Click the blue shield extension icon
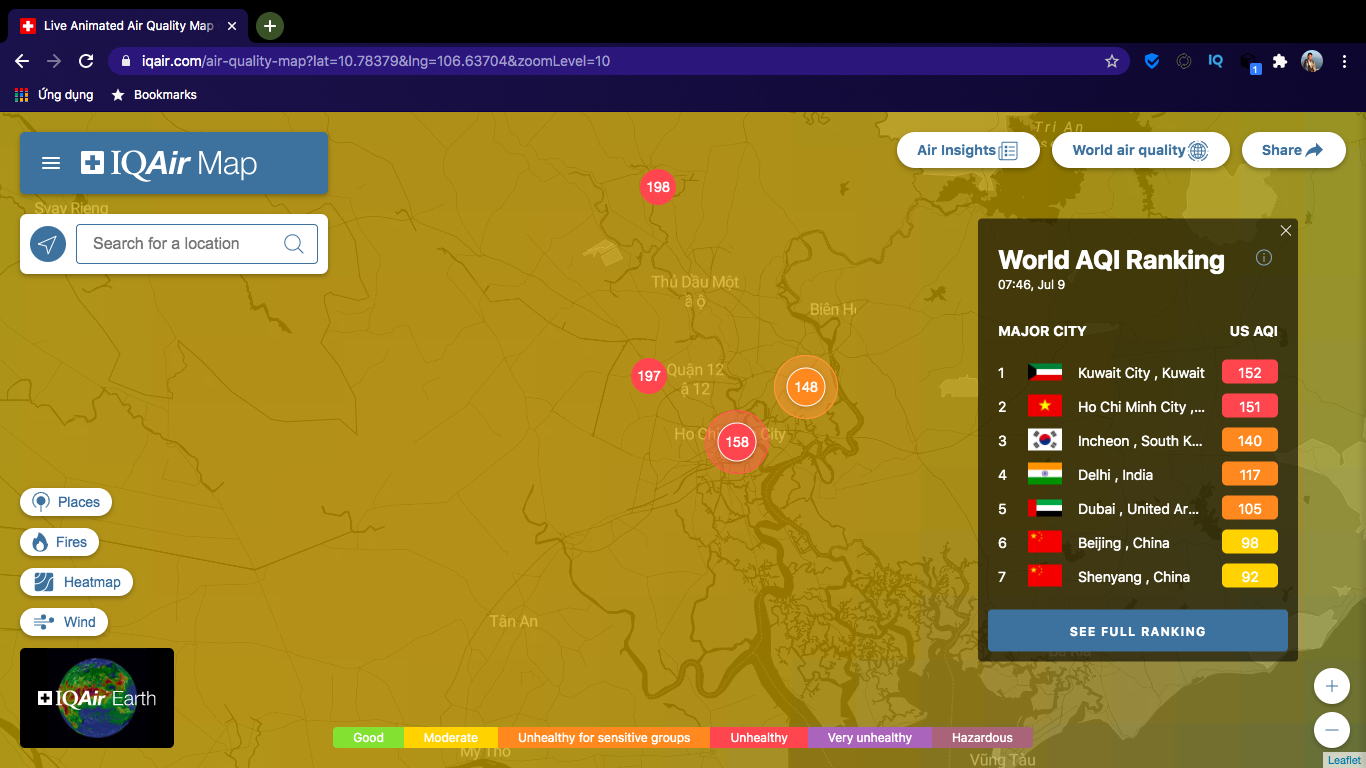 click(x=1152, y=61)
